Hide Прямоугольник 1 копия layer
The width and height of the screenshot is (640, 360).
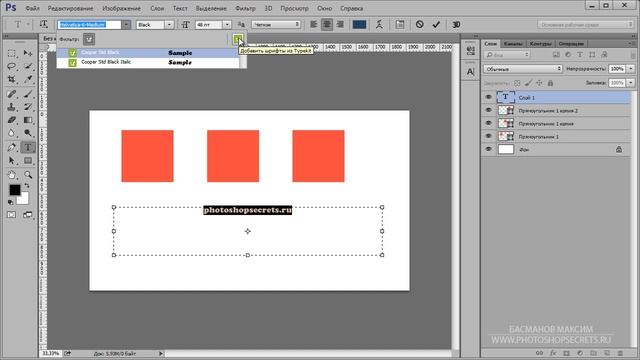click(488, 123)
